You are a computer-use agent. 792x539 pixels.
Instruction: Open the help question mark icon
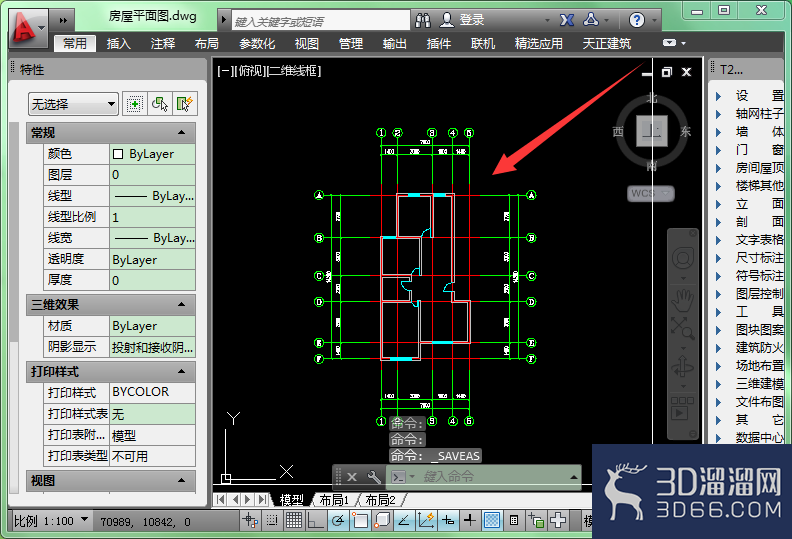coord(636,20)
